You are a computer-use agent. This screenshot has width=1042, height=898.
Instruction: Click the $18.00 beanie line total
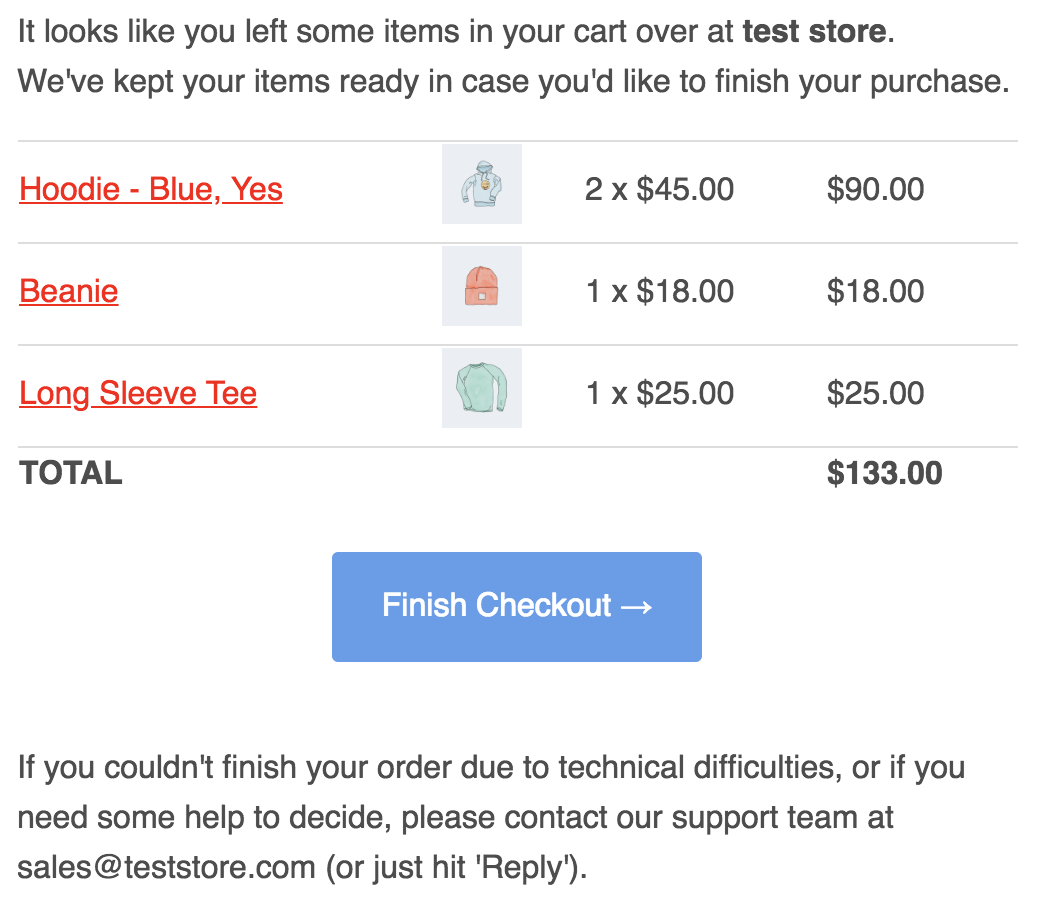(875, 291)
